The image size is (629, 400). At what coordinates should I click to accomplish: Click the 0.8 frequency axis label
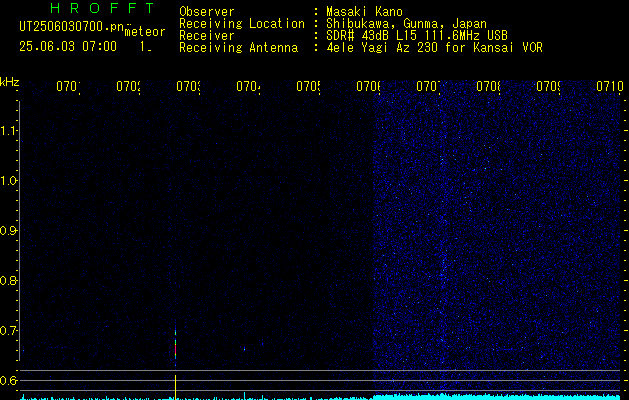8,280
